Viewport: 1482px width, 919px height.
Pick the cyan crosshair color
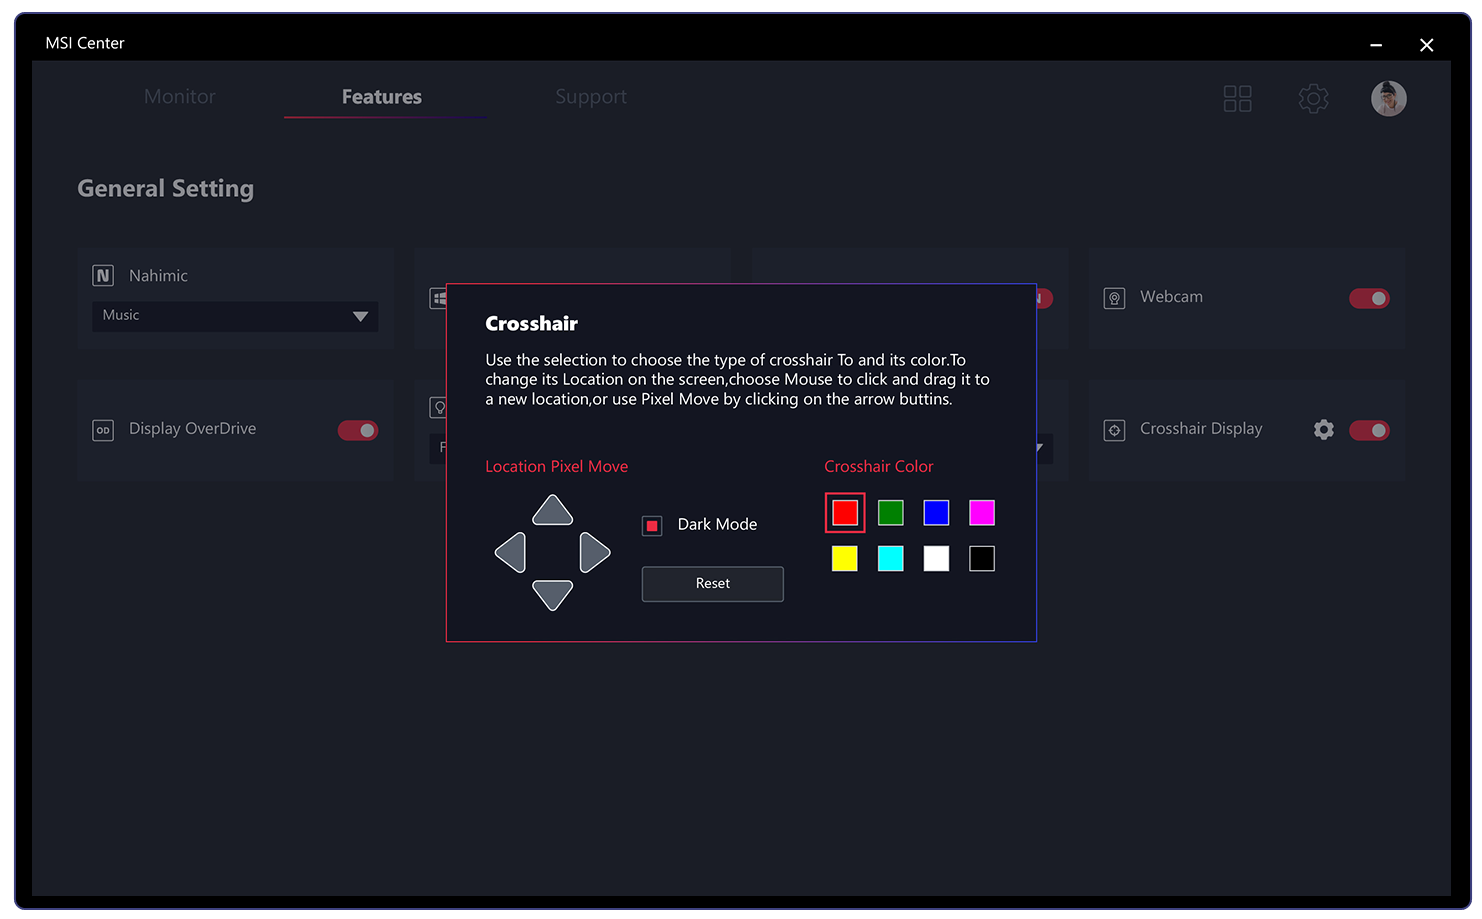click(x=890, y=559)
